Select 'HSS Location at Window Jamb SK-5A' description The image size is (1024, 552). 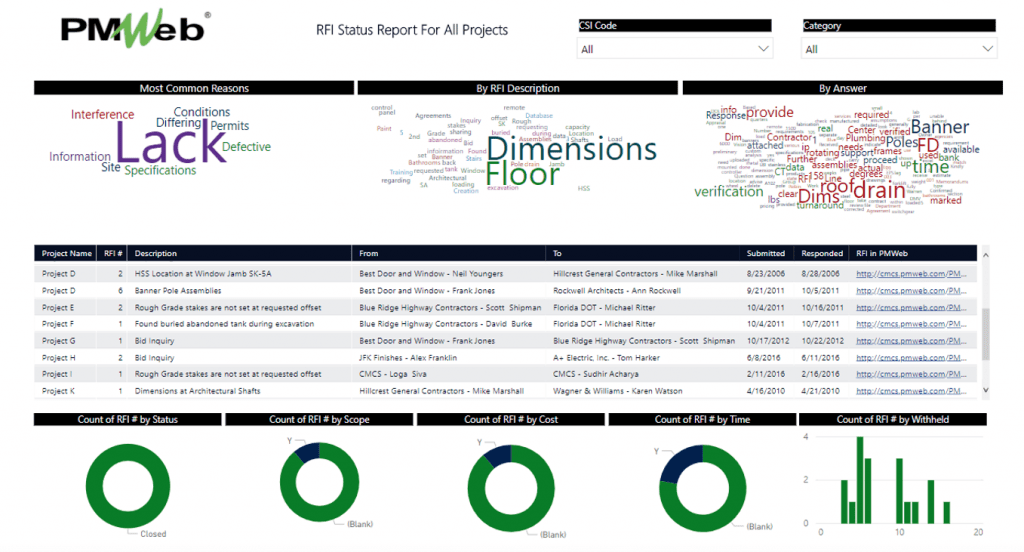202,274
